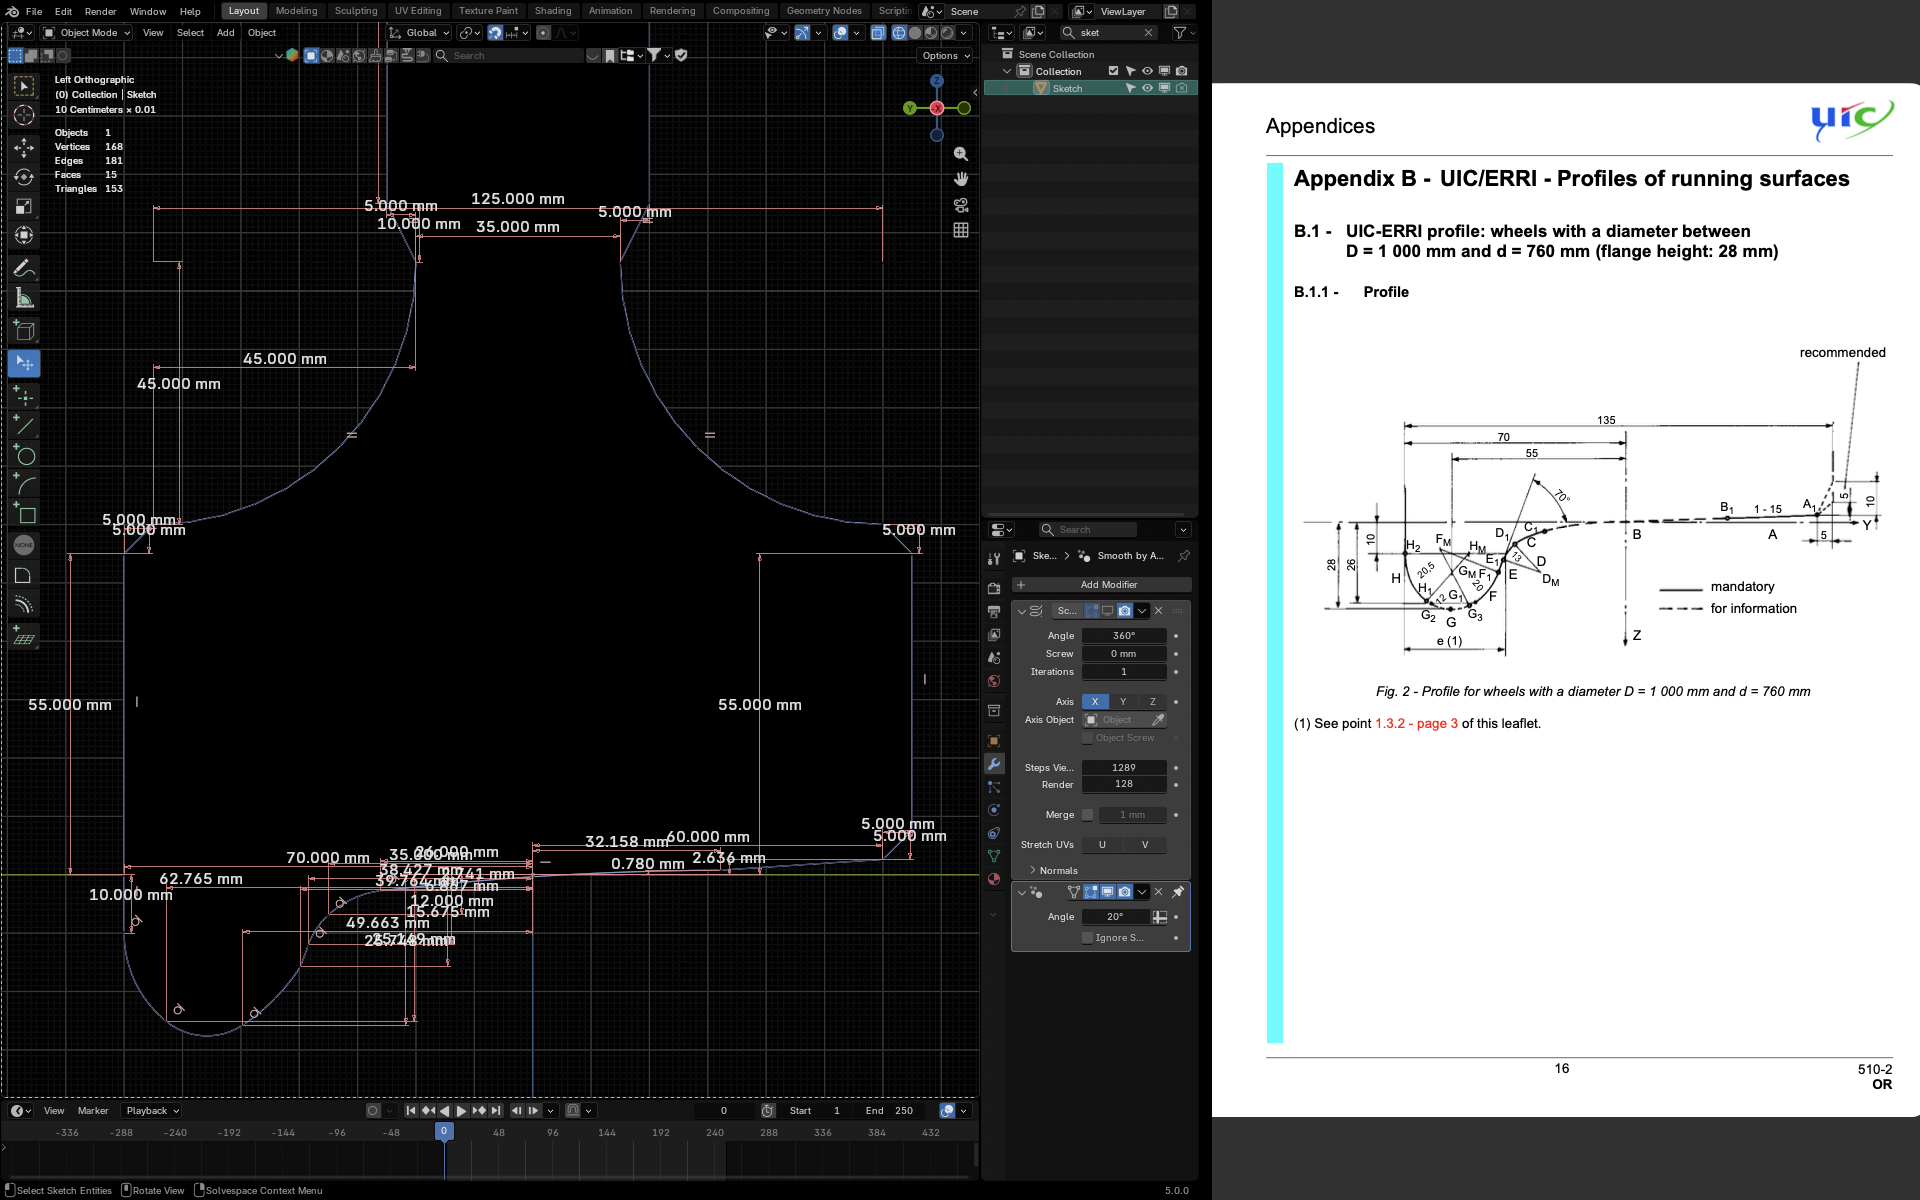Open the Tool properties tab icon

(x=994, y=559)
